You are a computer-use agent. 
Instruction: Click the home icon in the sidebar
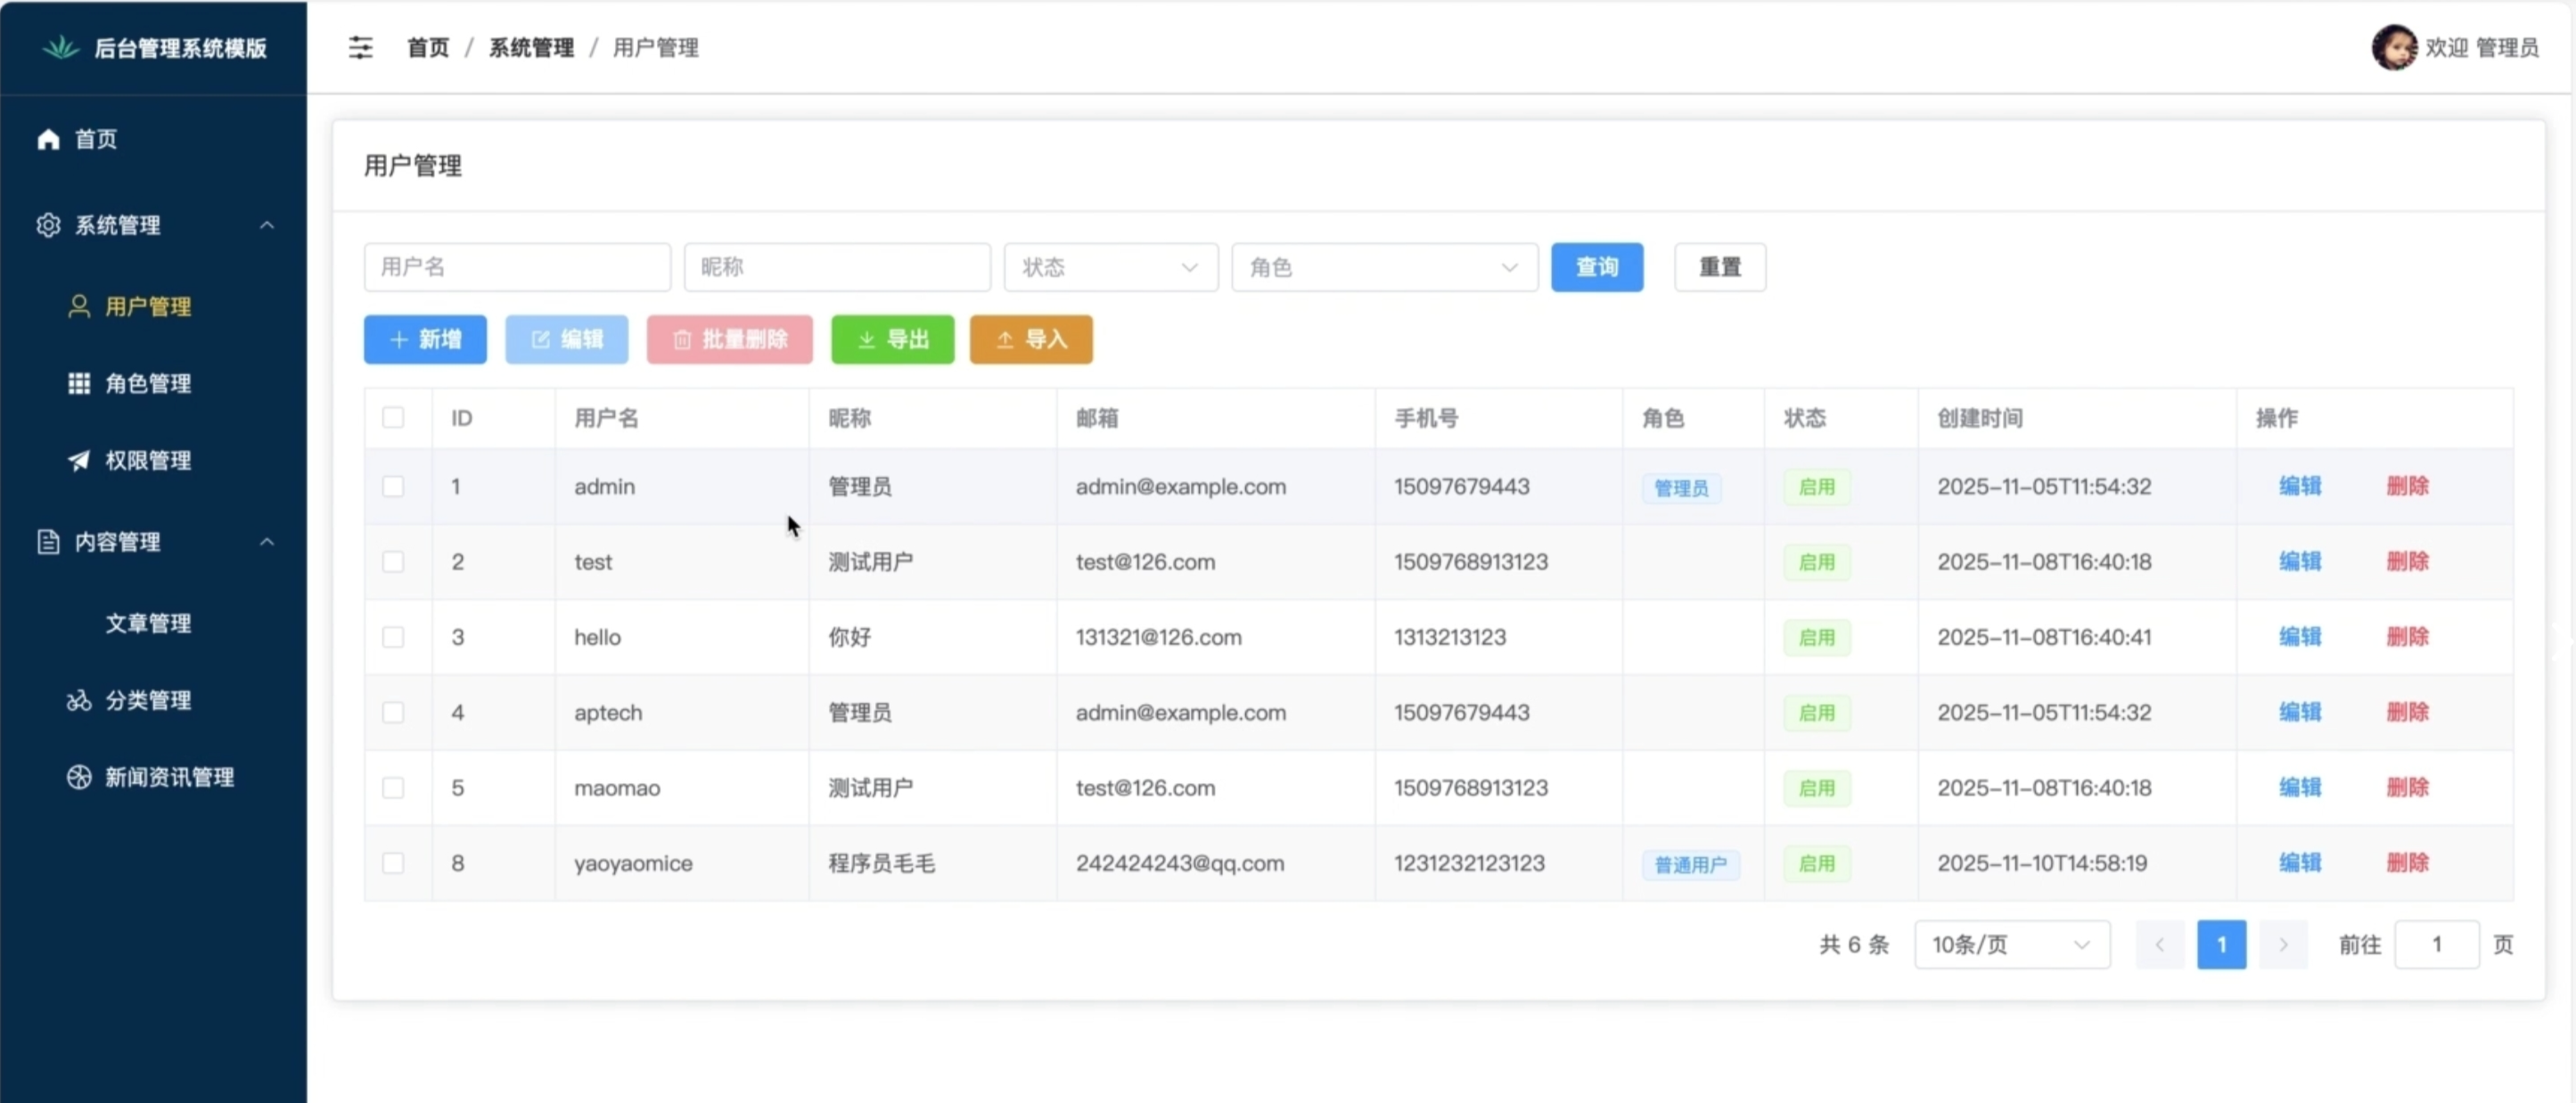(48, 139)
